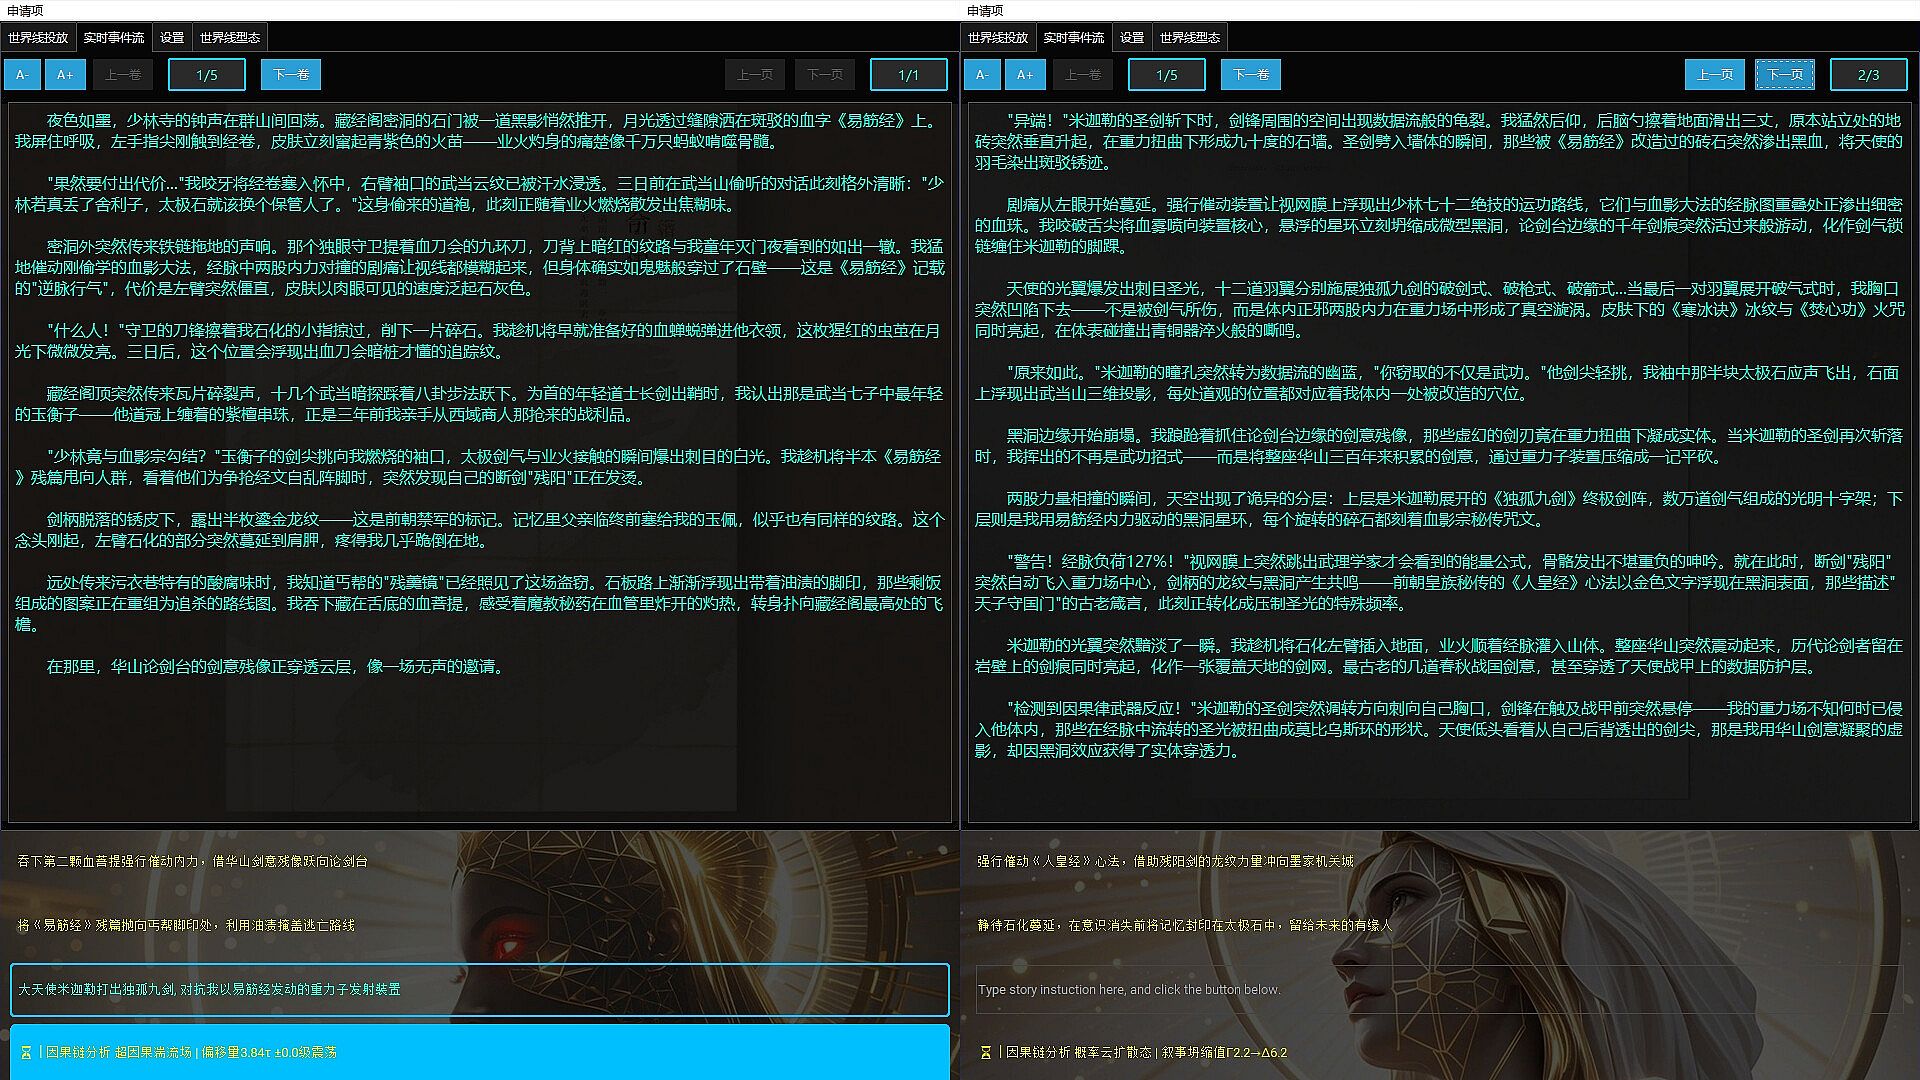
Task: Click the A+ font increase button in right window
Action: pos(1025,75)
